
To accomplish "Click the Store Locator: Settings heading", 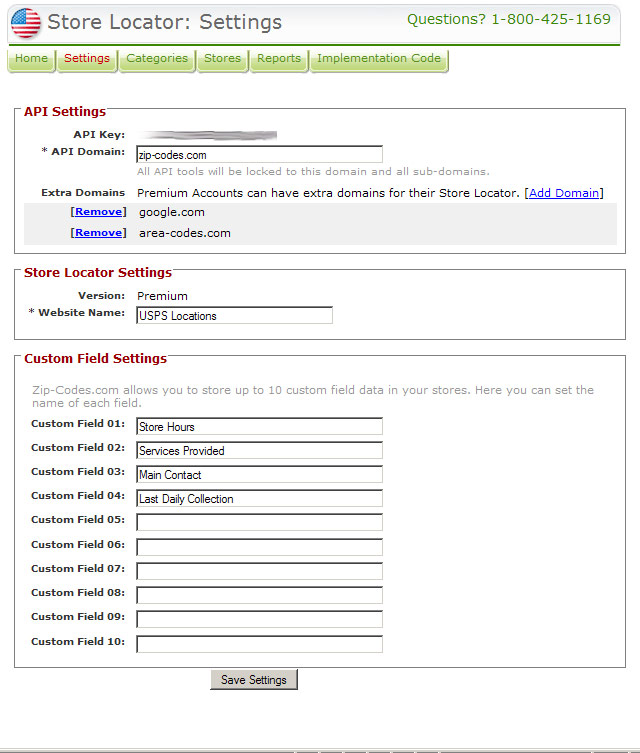I will click(x=164, y=22).
